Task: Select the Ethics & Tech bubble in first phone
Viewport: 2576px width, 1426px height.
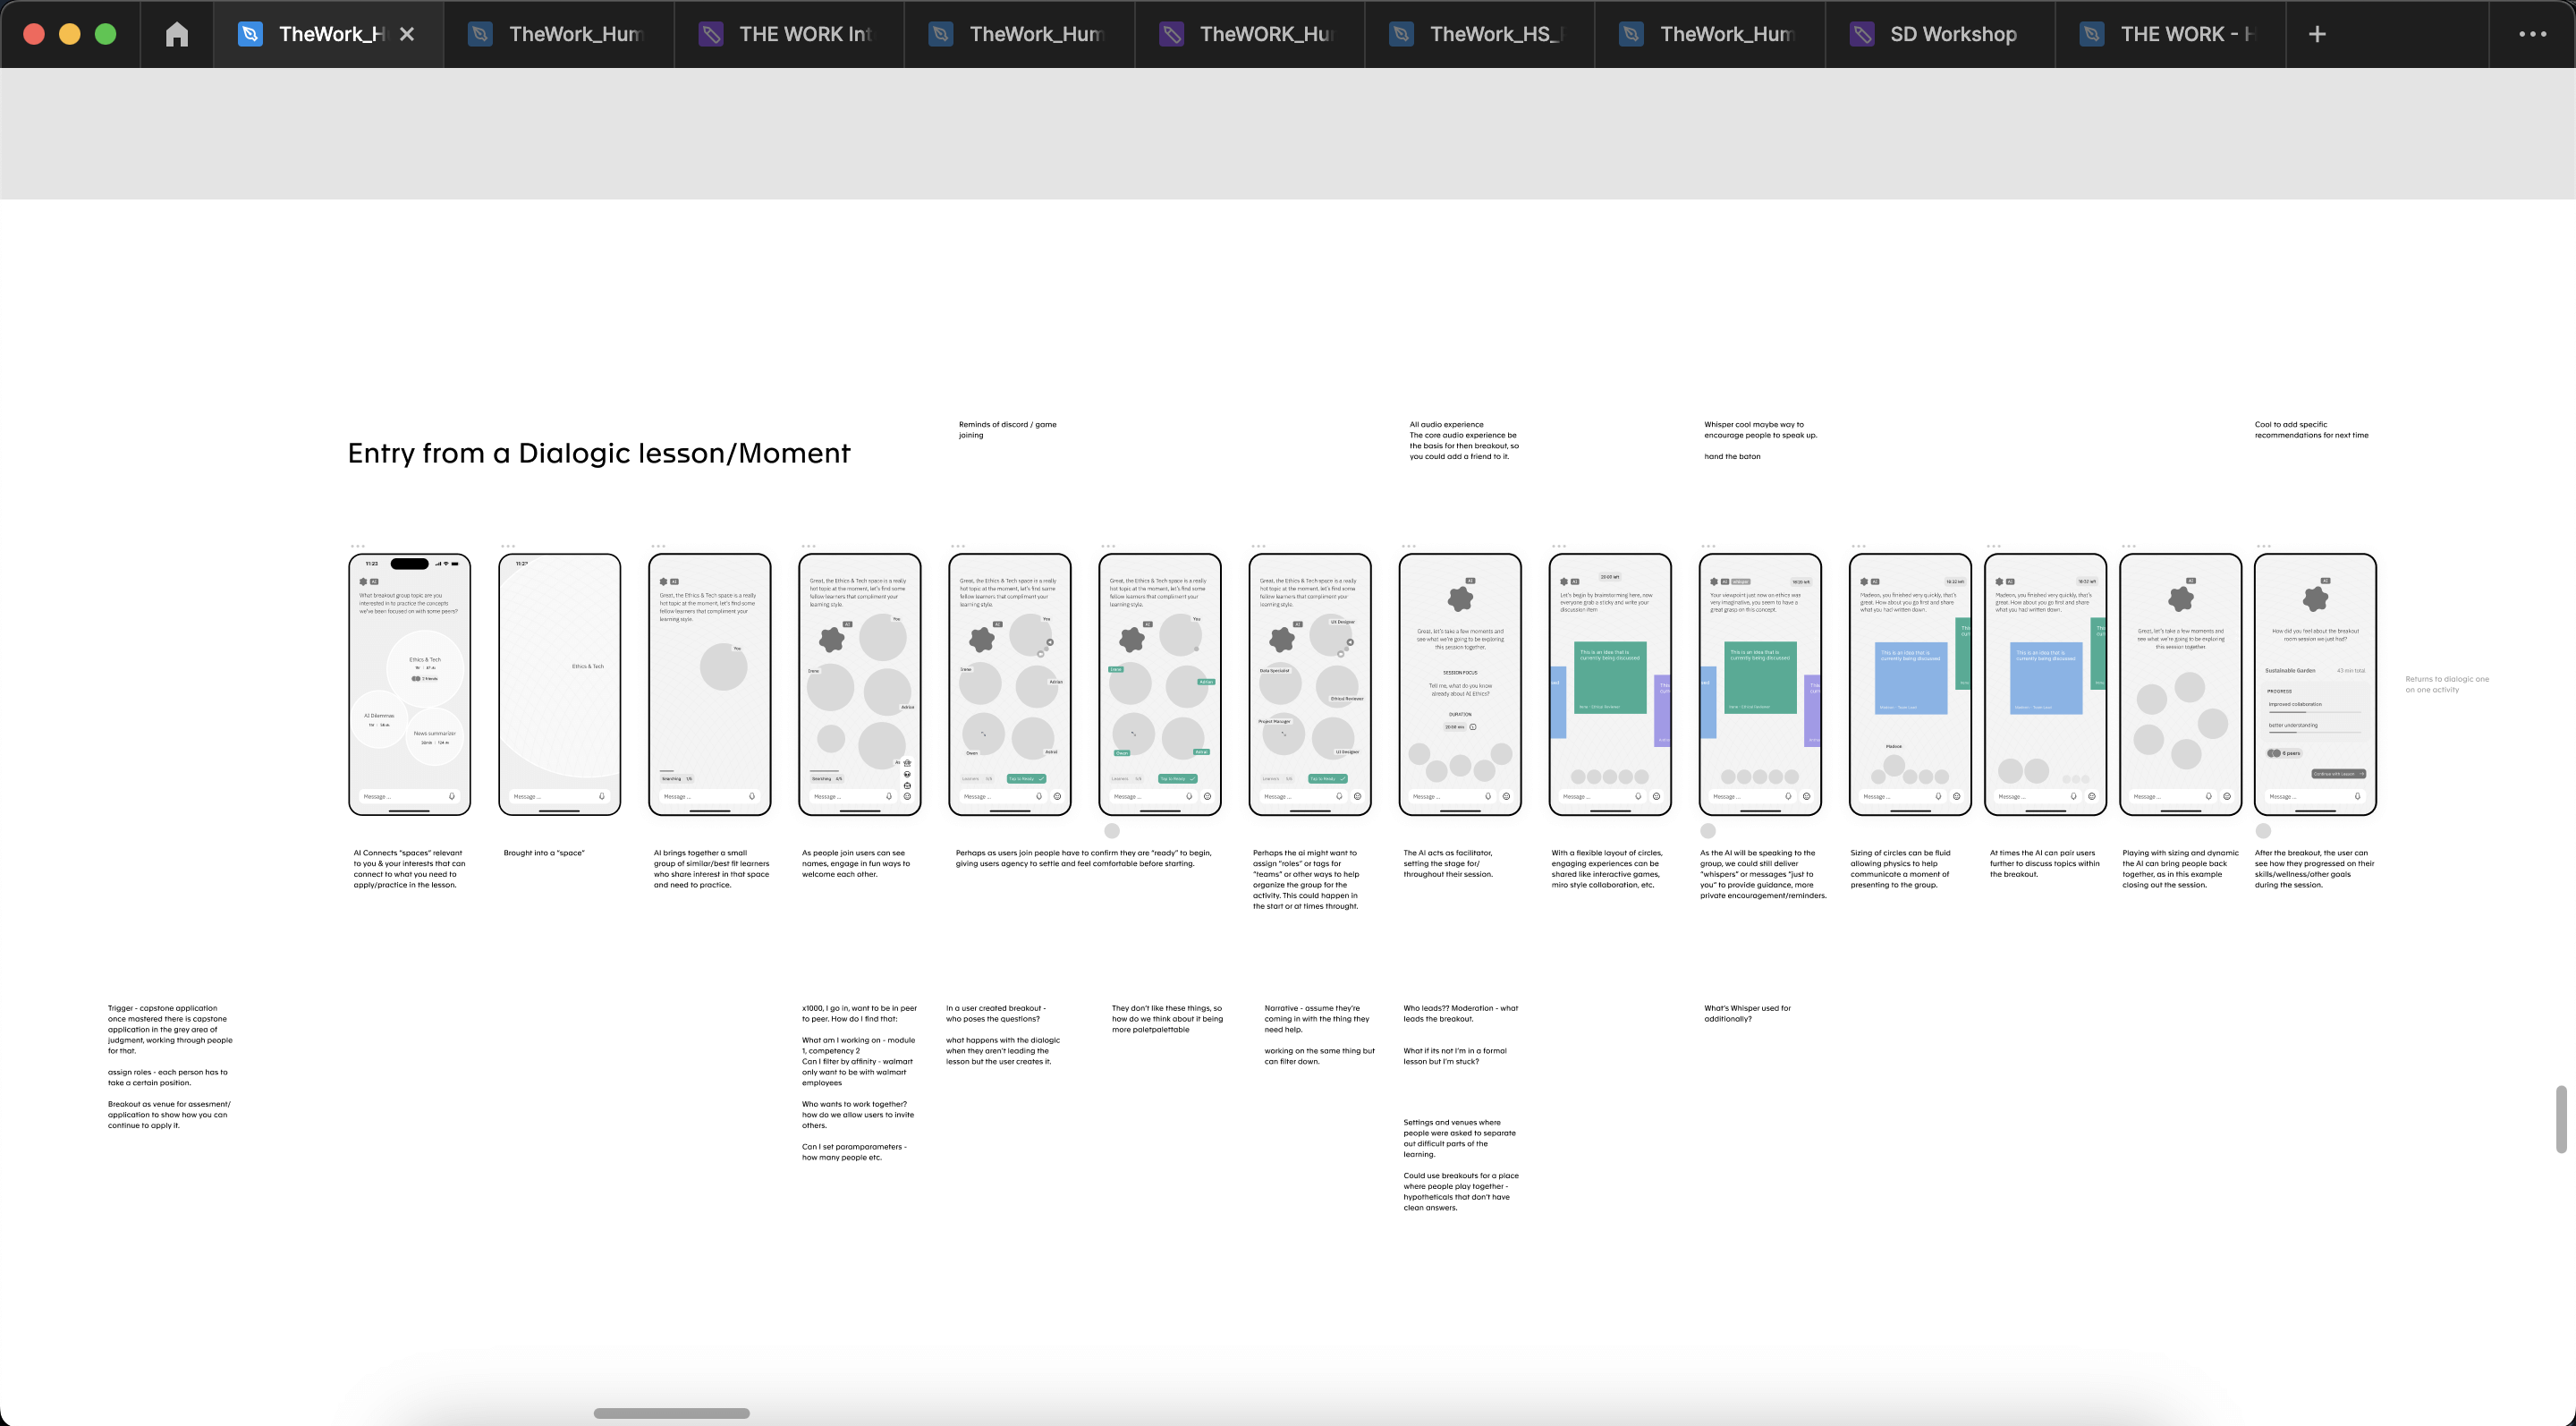Action: pyautogui.click(x=425, y=662)
